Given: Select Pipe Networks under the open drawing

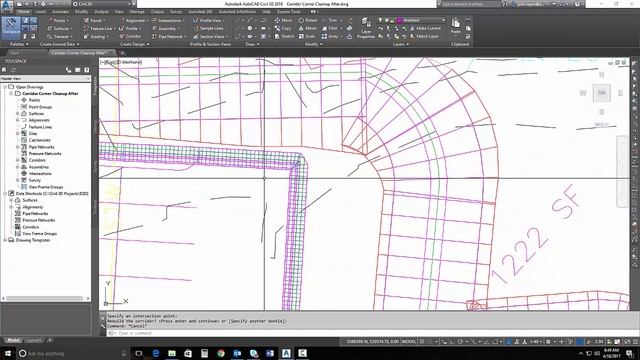Looking at the screenshot, I should [41, 147].
